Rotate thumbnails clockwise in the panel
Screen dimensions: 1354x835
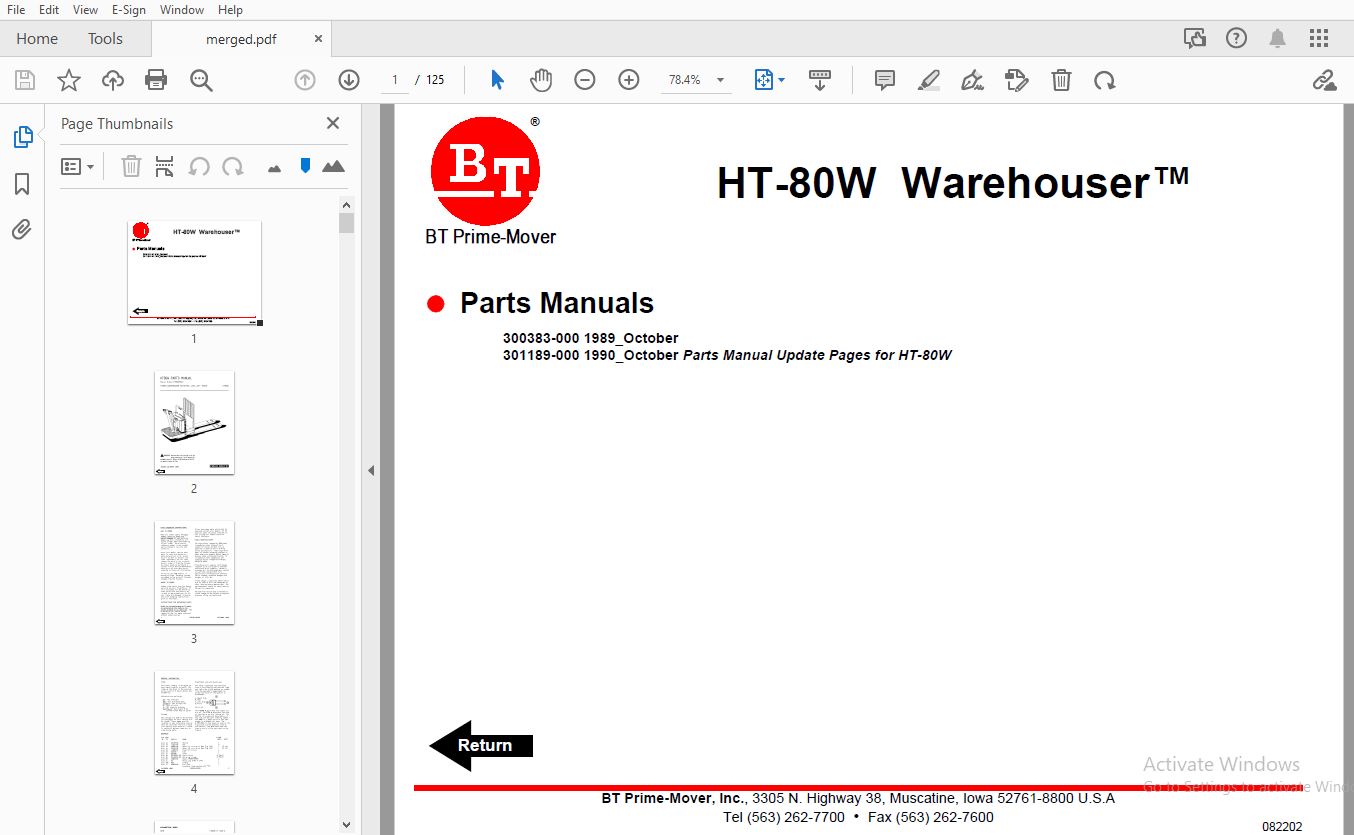(233, 167)
